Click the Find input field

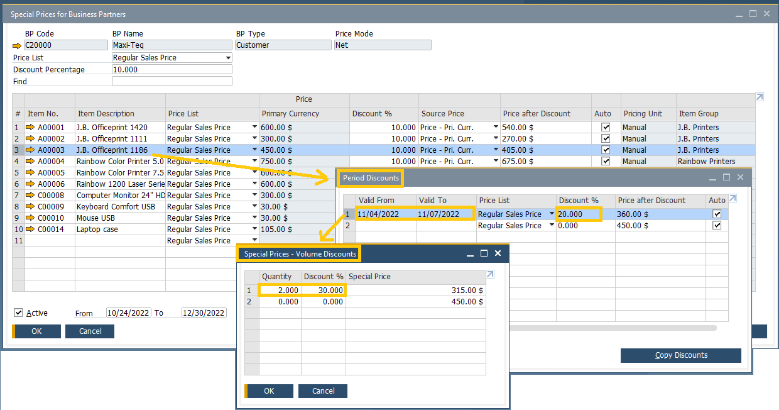pos(171,81)
